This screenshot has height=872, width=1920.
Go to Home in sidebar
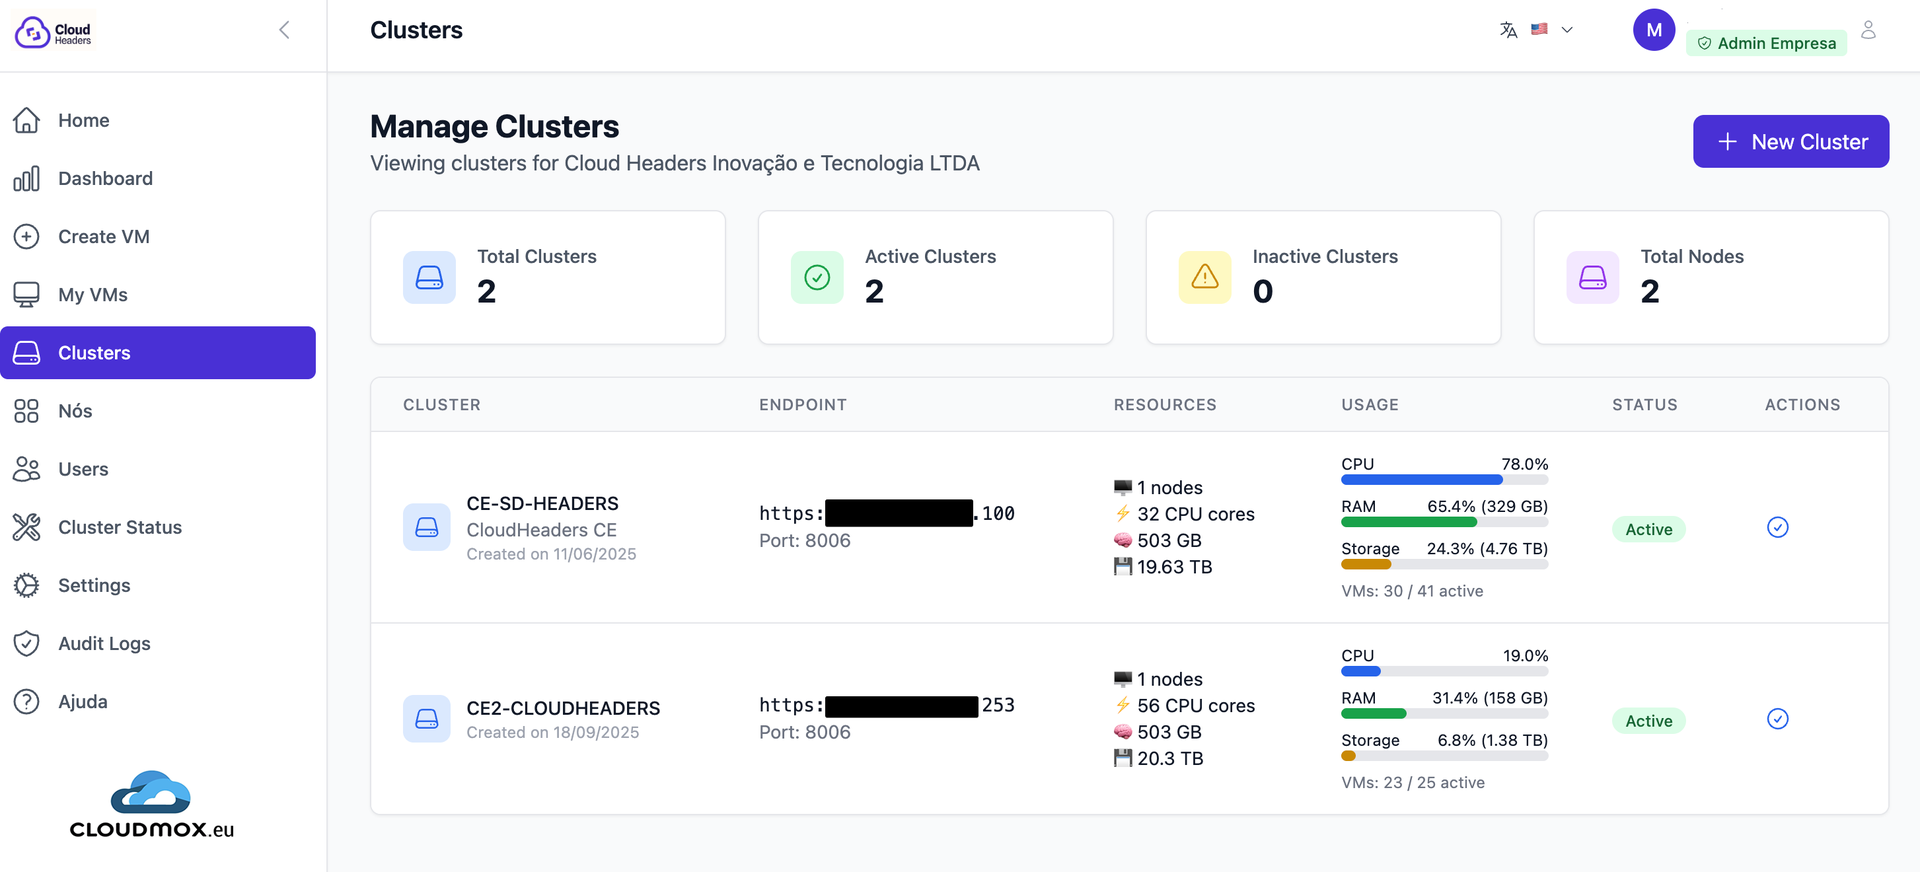pos(83,121)
